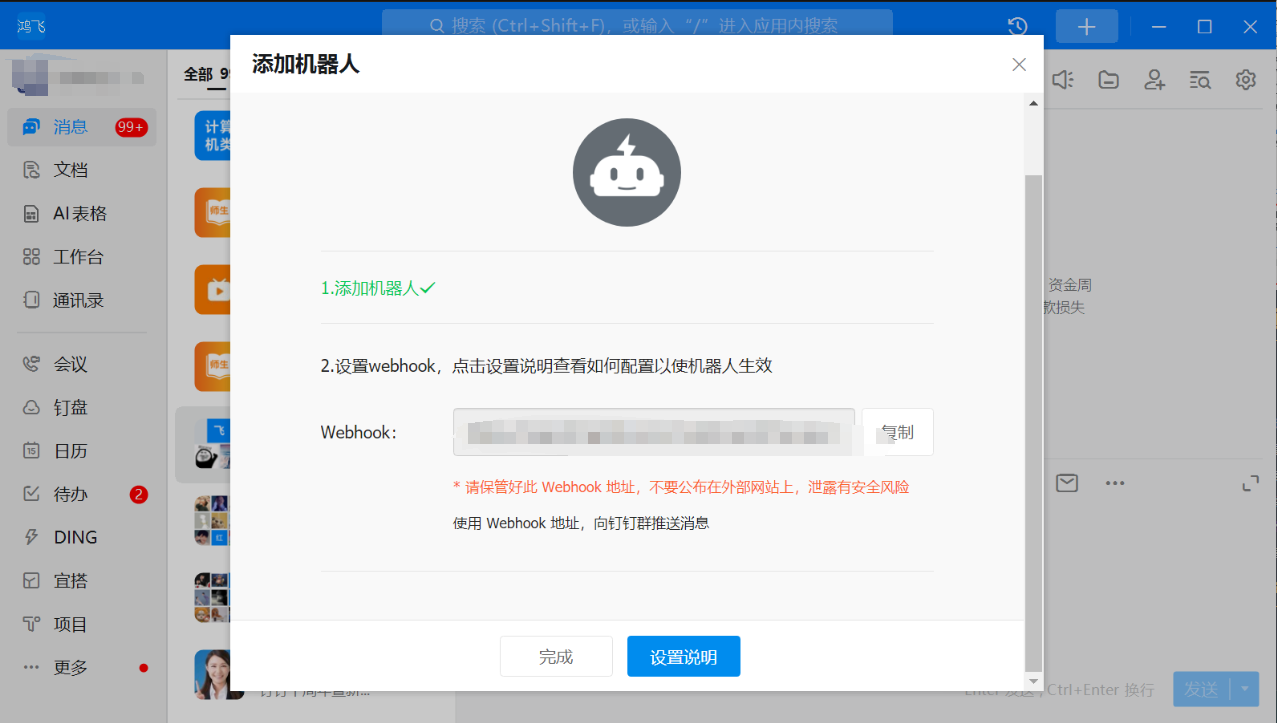
Task: Open the blue 计算机类 group conversation
Action: [213, 136]
